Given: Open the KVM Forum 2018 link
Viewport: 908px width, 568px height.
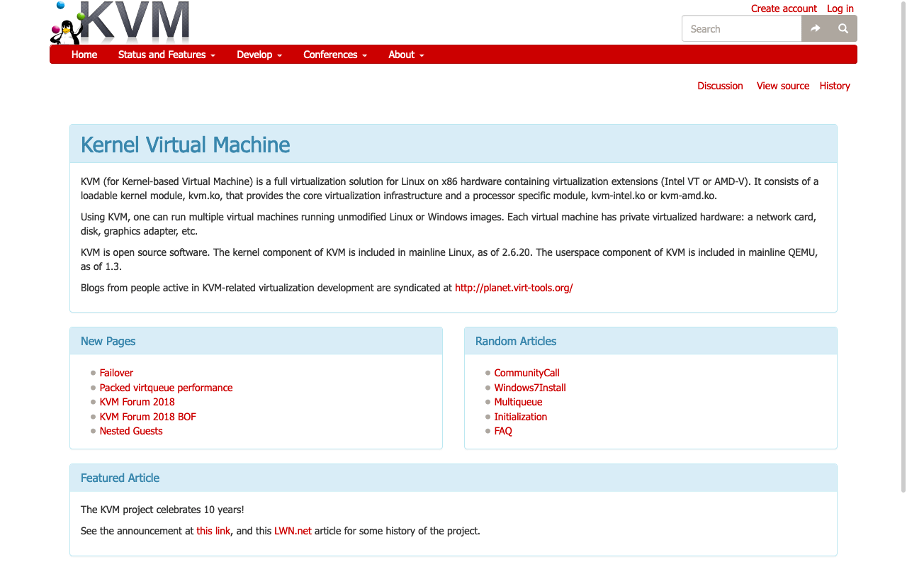Looking at the screenshot, I should coord(137,402).
